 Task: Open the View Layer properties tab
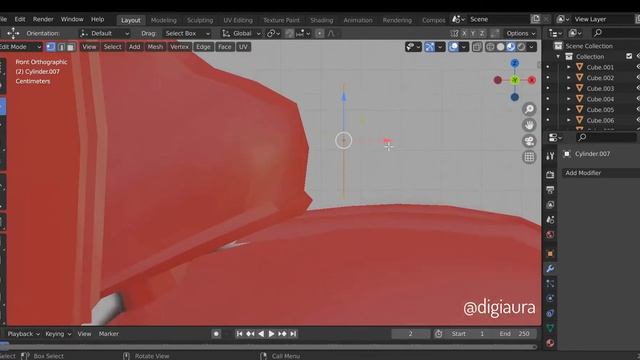(550, 204)
